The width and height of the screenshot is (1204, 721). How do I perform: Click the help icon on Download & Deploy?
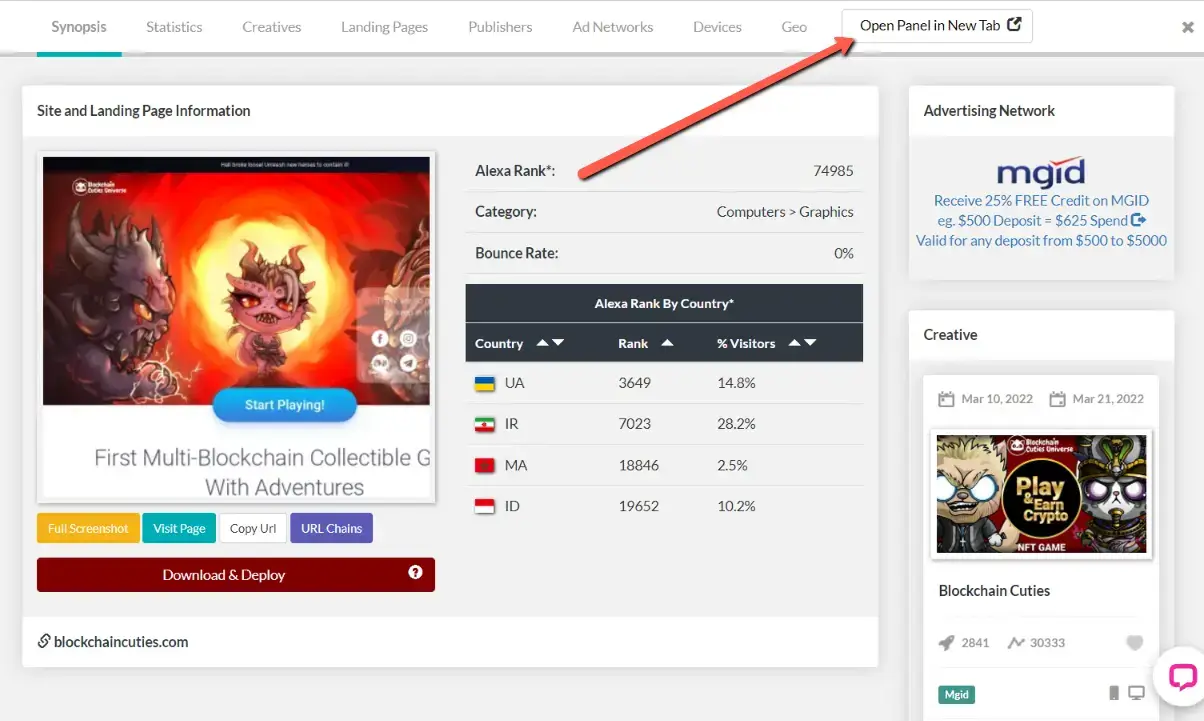[415, 573]
